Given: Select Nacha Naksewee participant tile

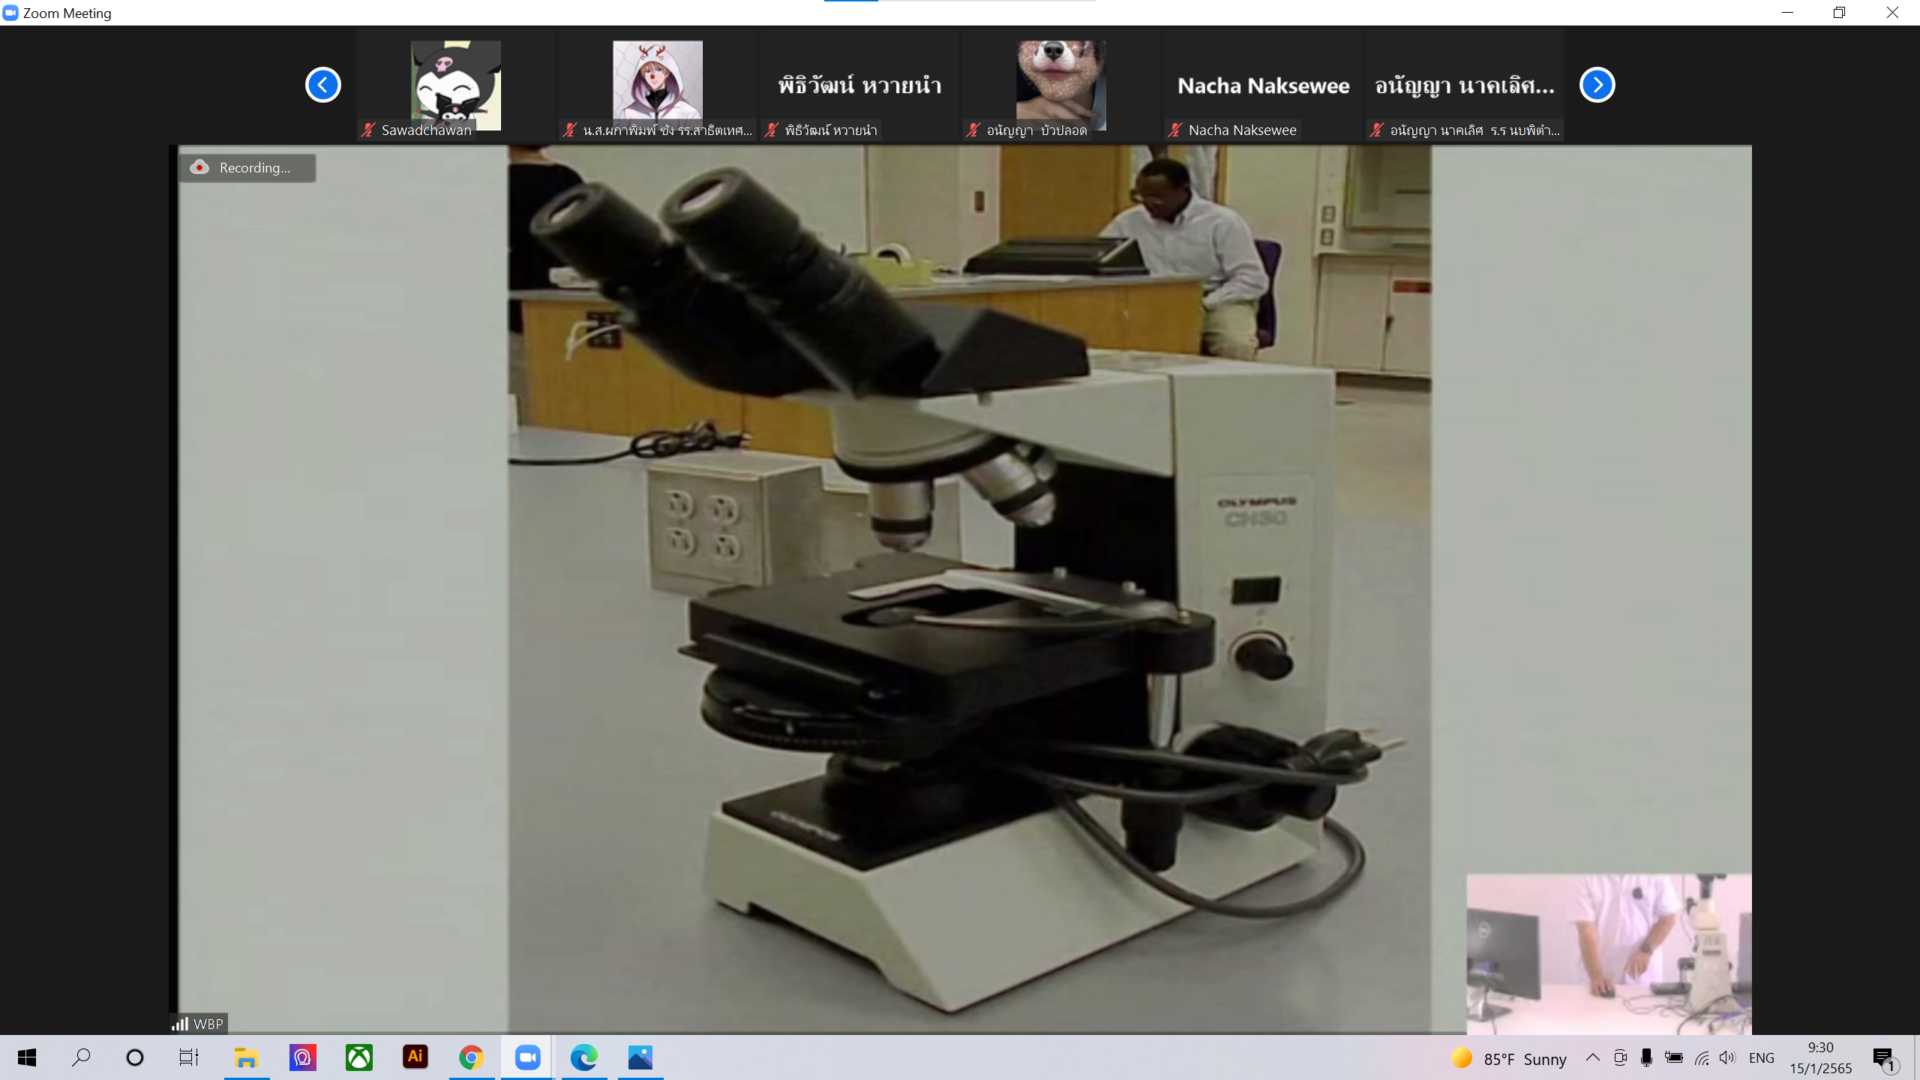Looking at the screenshot, I should (1263, 86).
